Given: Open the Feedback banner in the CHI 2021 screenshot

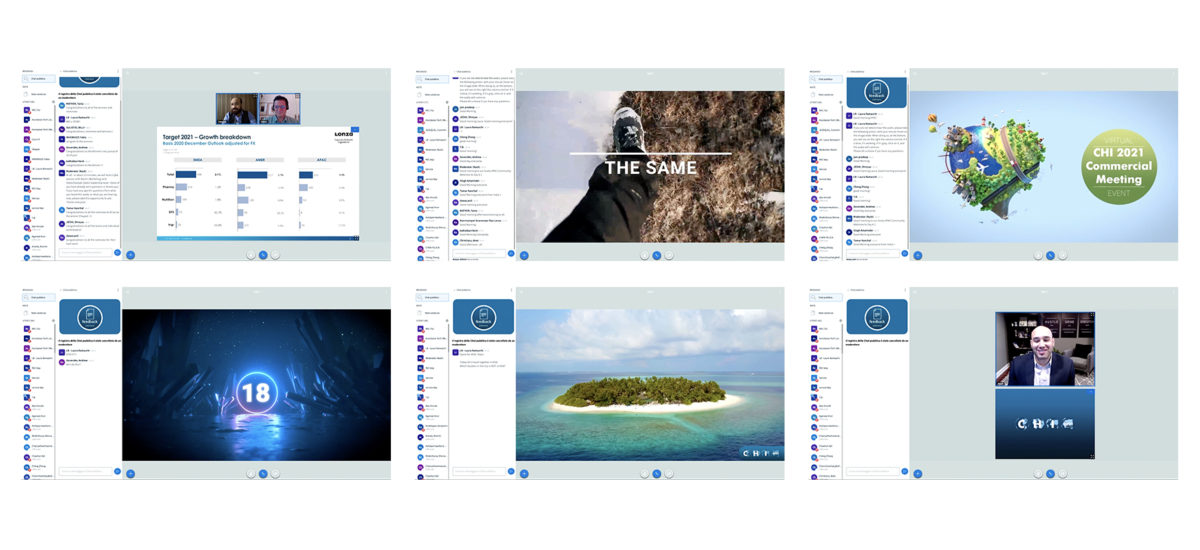Looking at the screenshot, I should point(877,92).
